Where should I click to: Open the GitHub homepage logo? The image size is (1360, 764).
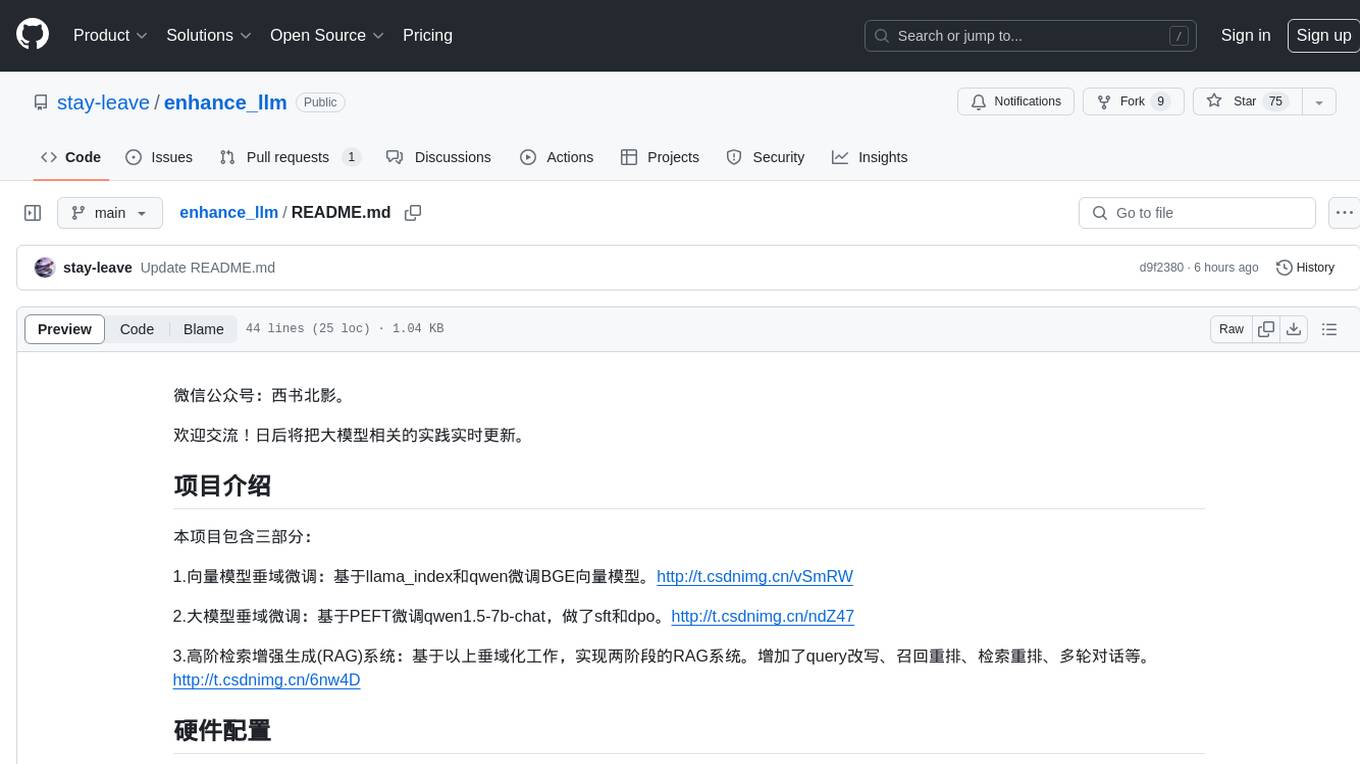pos(32,35)
